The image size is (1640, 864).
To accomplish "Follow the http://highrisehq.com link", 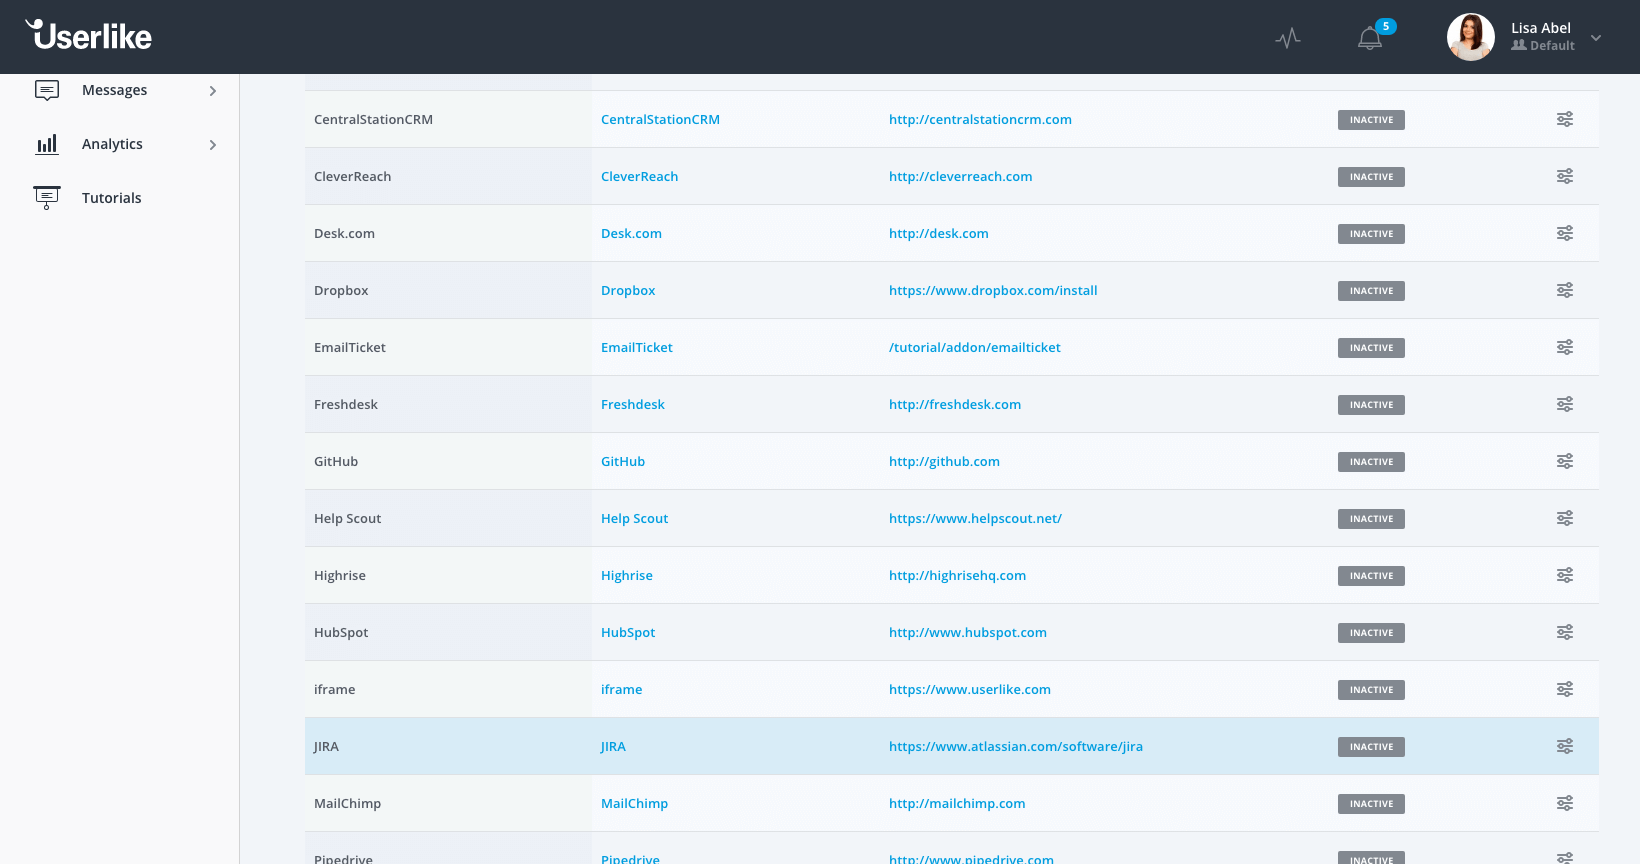I will coord(957,576).
